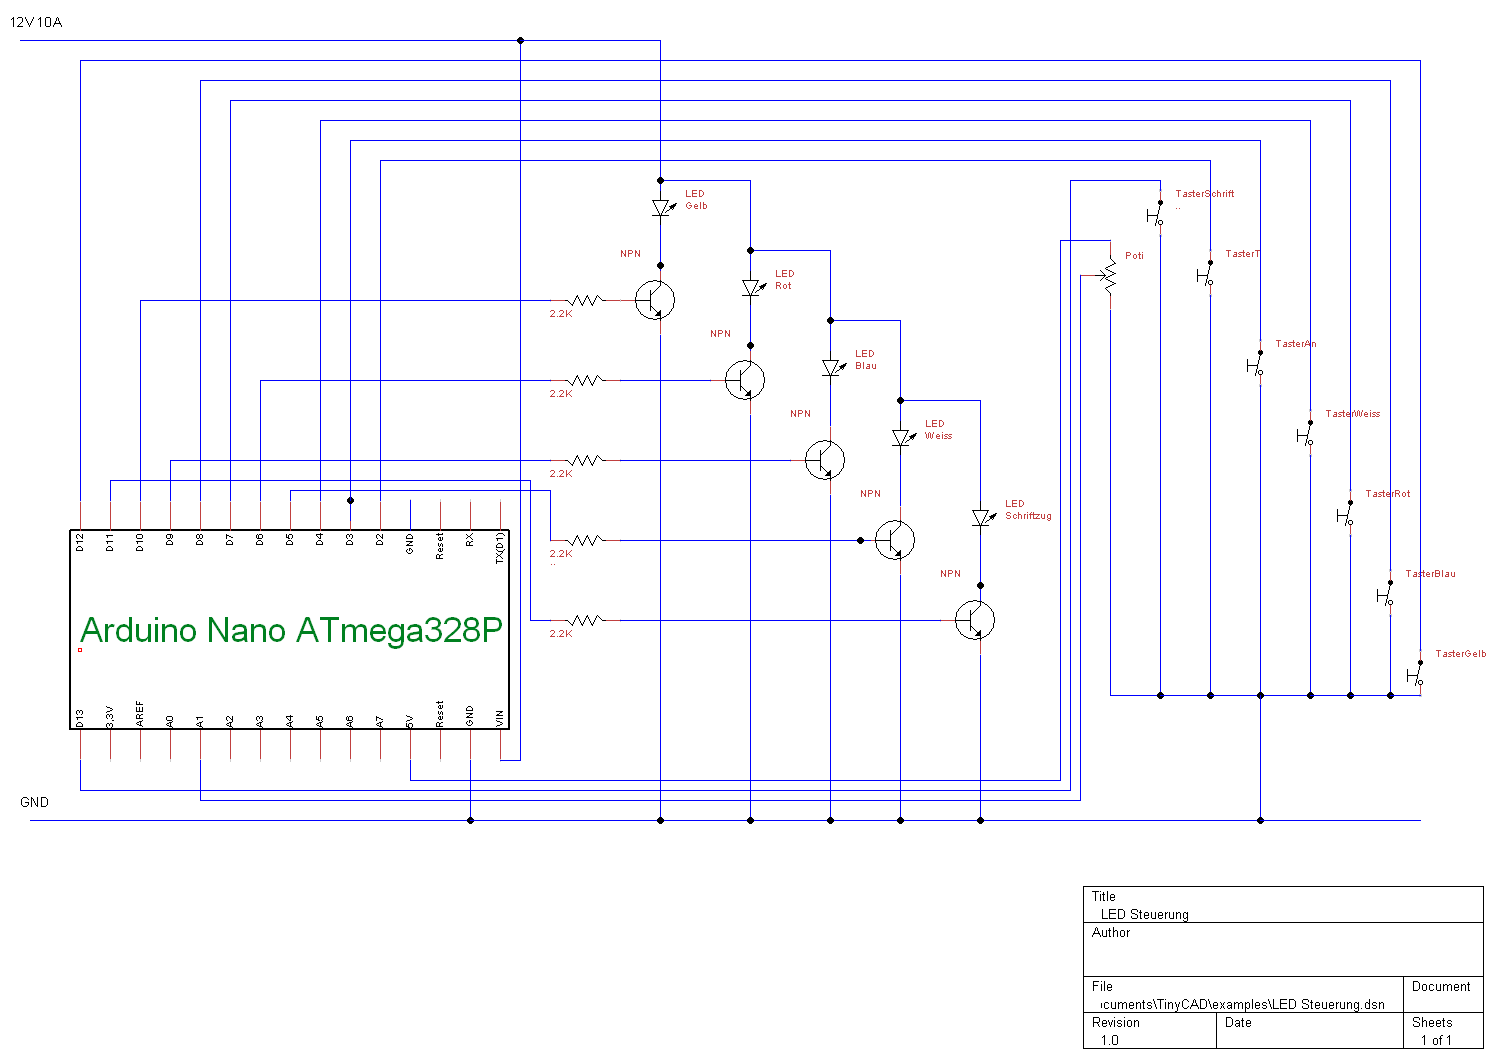This screenshot has height=1060, width=1495.
Task: Pick the NPN transistor under LED Blau
Action: click(824, 460)
